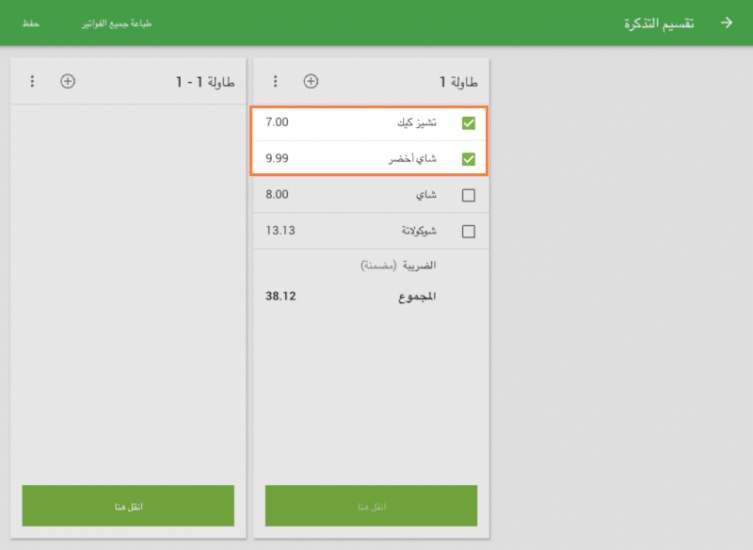The image size is (753, 550).
Task: Uncheck the شاي أخضر checkbox
Action: click(x=468, y=159)
